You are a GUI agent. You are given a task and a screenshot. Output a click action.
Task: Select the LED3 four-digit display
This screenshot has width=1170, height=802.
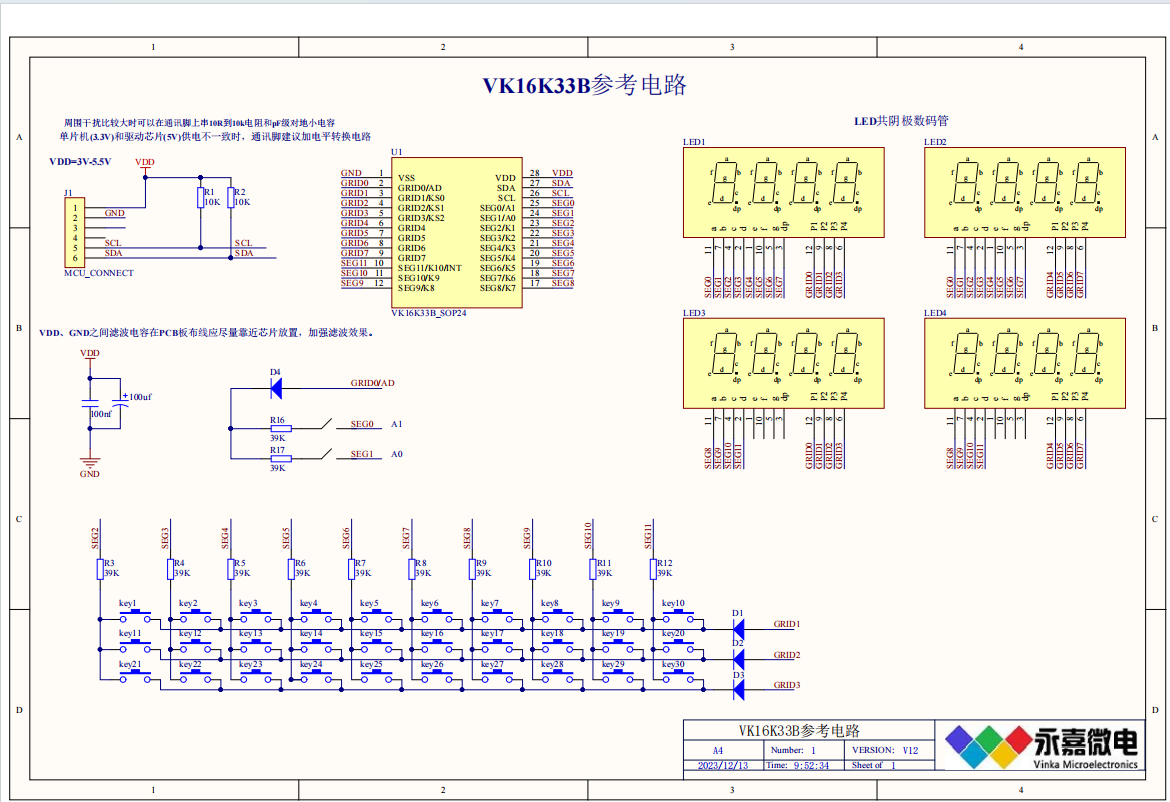[x=783, y=363]
